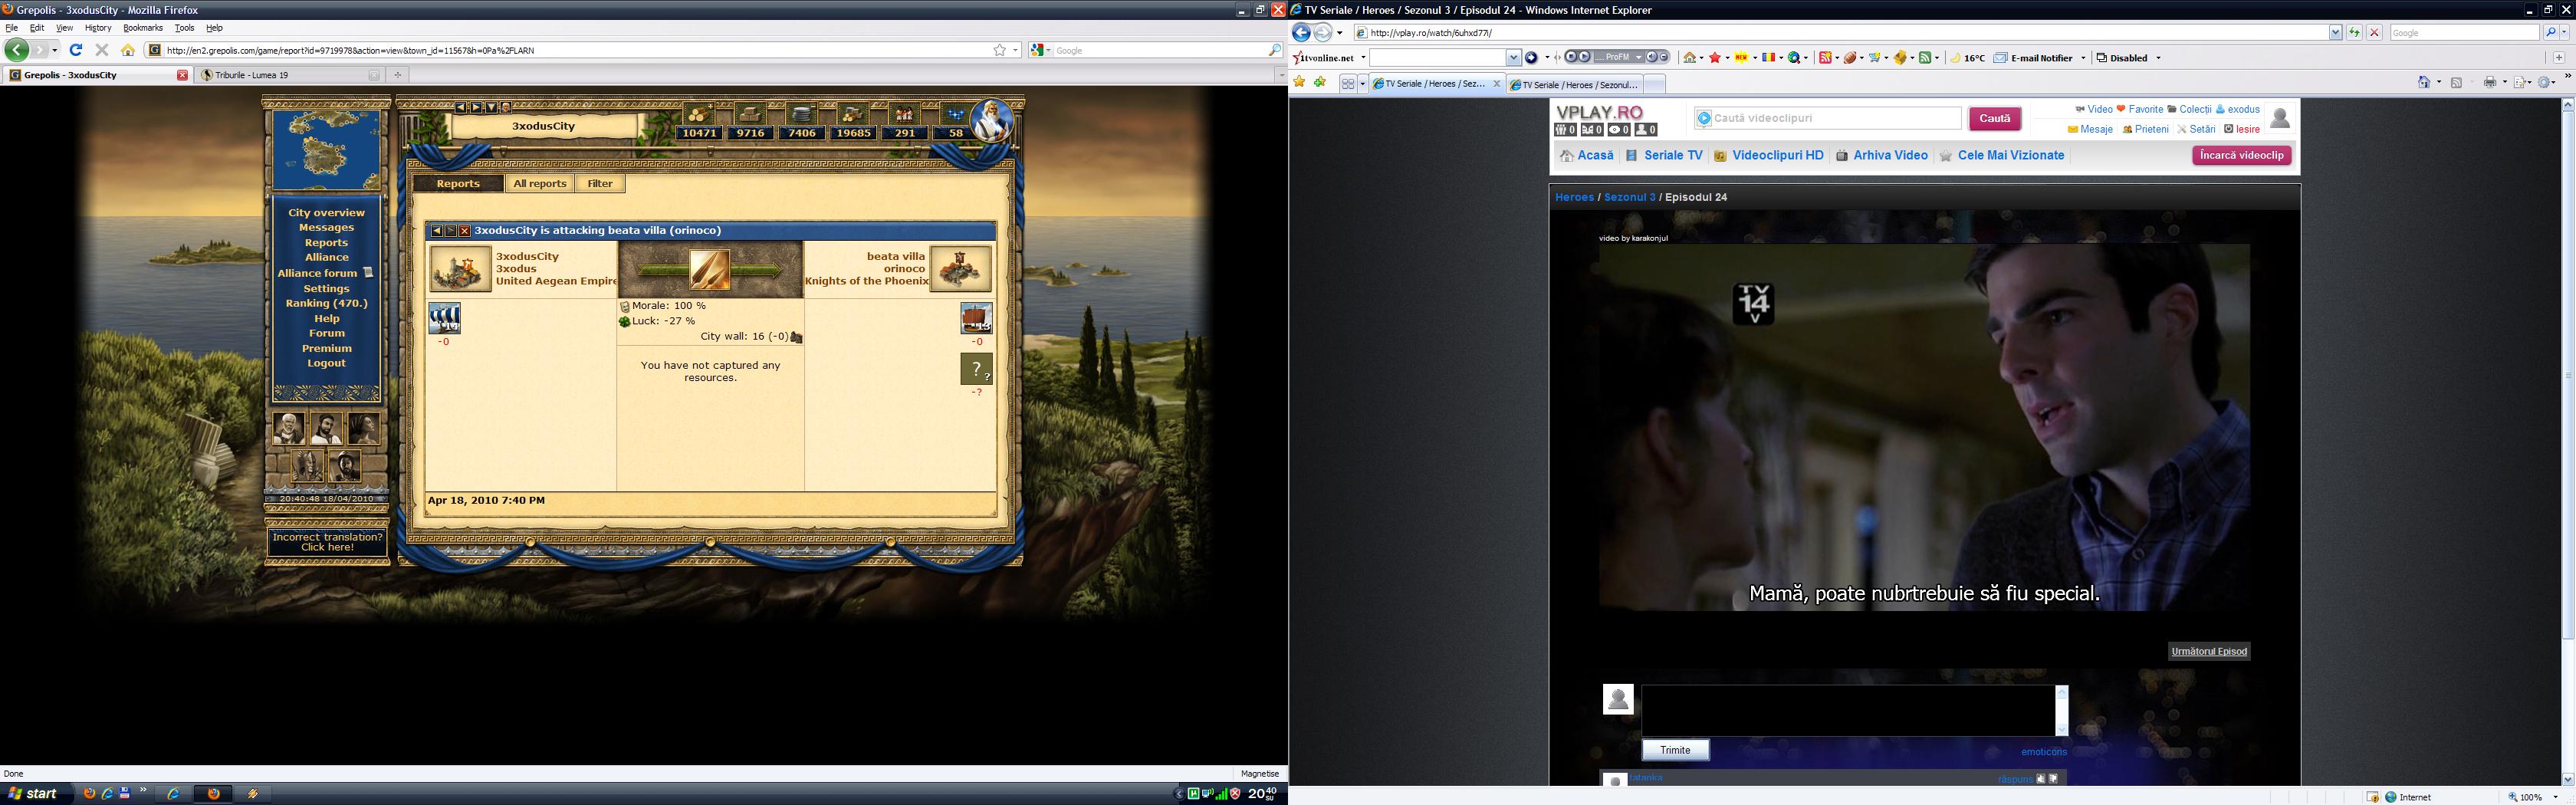The height and width of the screenshot is (805, 2576).
Task: Click the vplay Caută videoclipuri search field
Action: click(1828, 119)
